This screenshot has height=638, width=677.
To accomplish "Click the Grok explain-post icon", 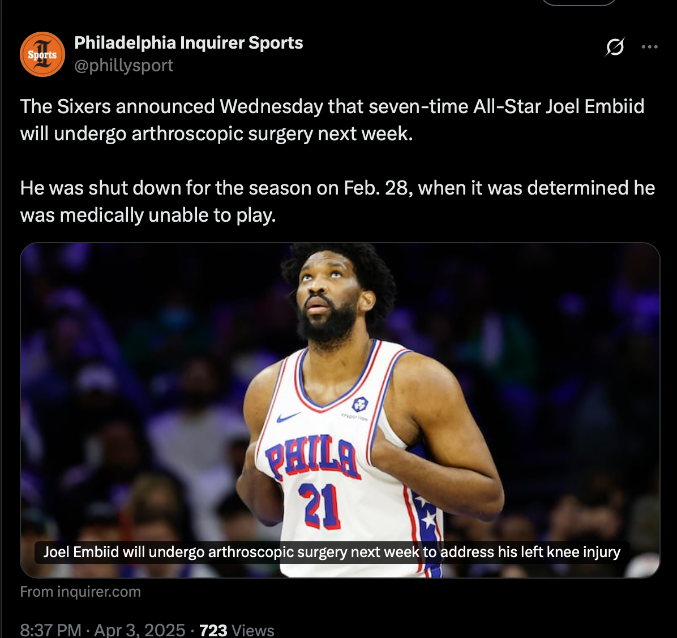I will [614, 47].
